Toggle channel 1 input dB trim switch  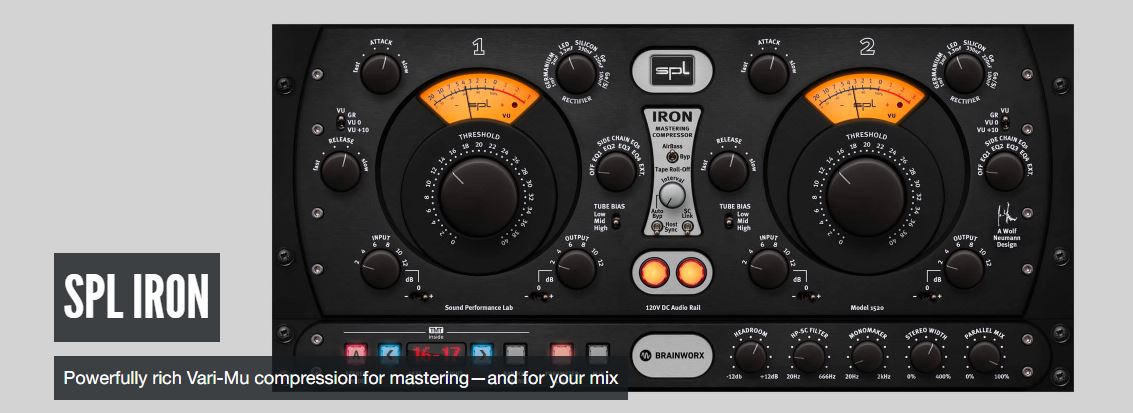point(418,296)
